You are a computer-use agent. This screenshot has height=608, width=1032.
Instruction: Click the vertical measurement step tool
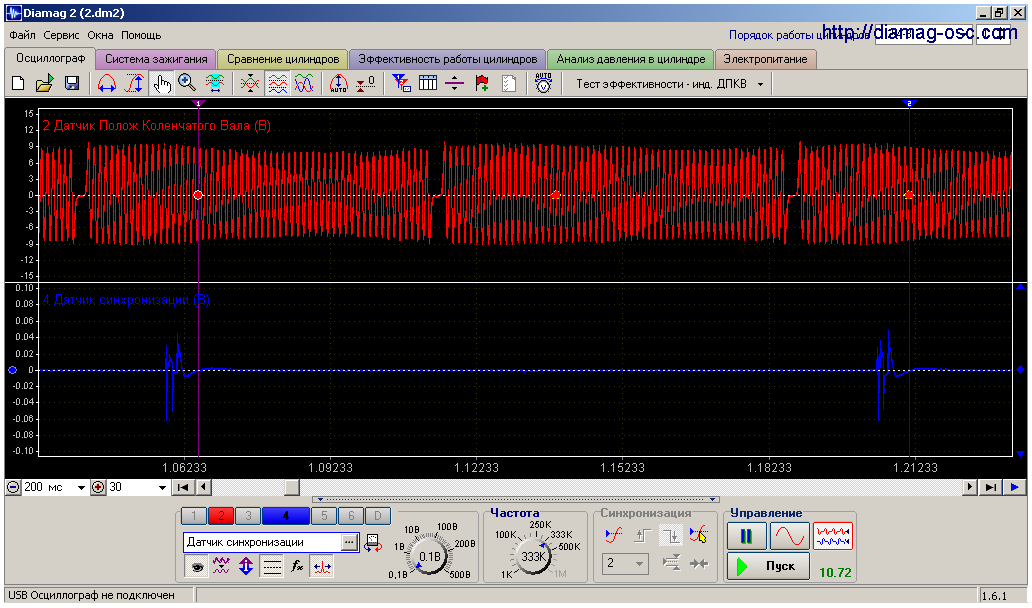pyautogui.click(x=134, y=84)
